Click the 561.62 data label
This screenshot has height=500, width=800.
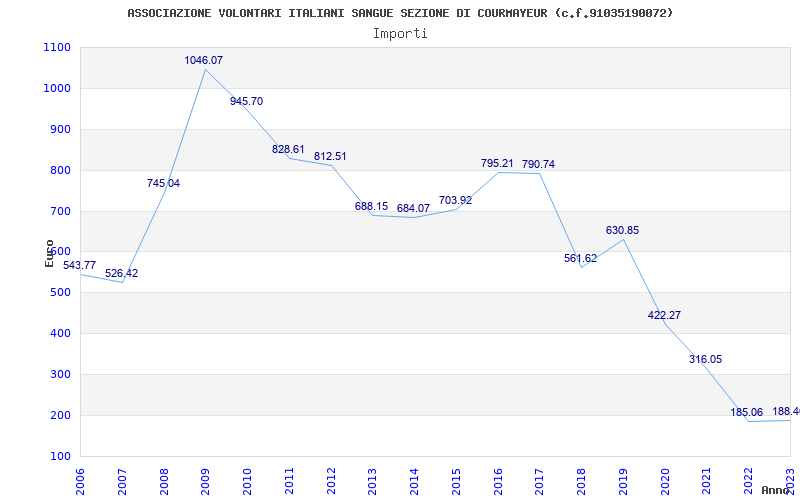[580, 259]
